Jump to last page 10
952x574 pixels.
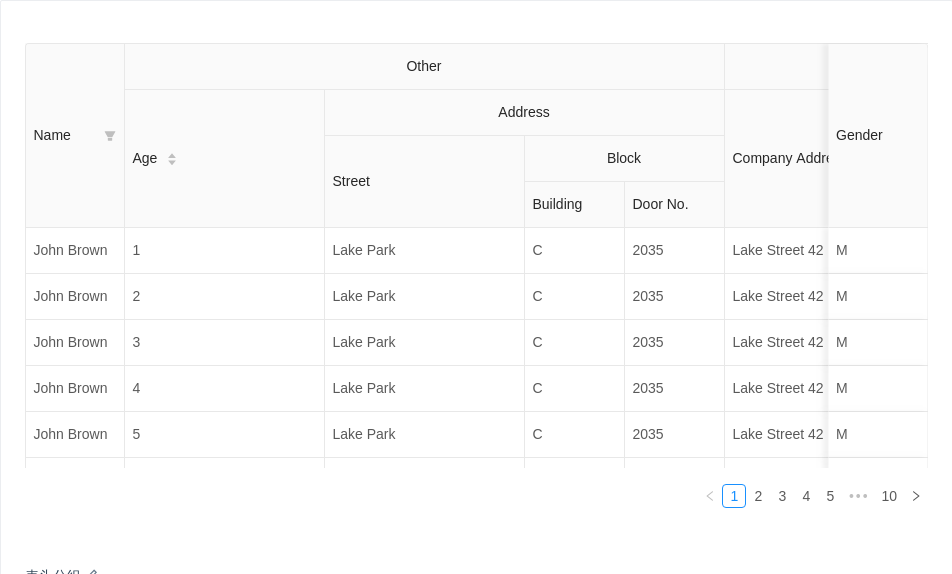coord(889,496)
